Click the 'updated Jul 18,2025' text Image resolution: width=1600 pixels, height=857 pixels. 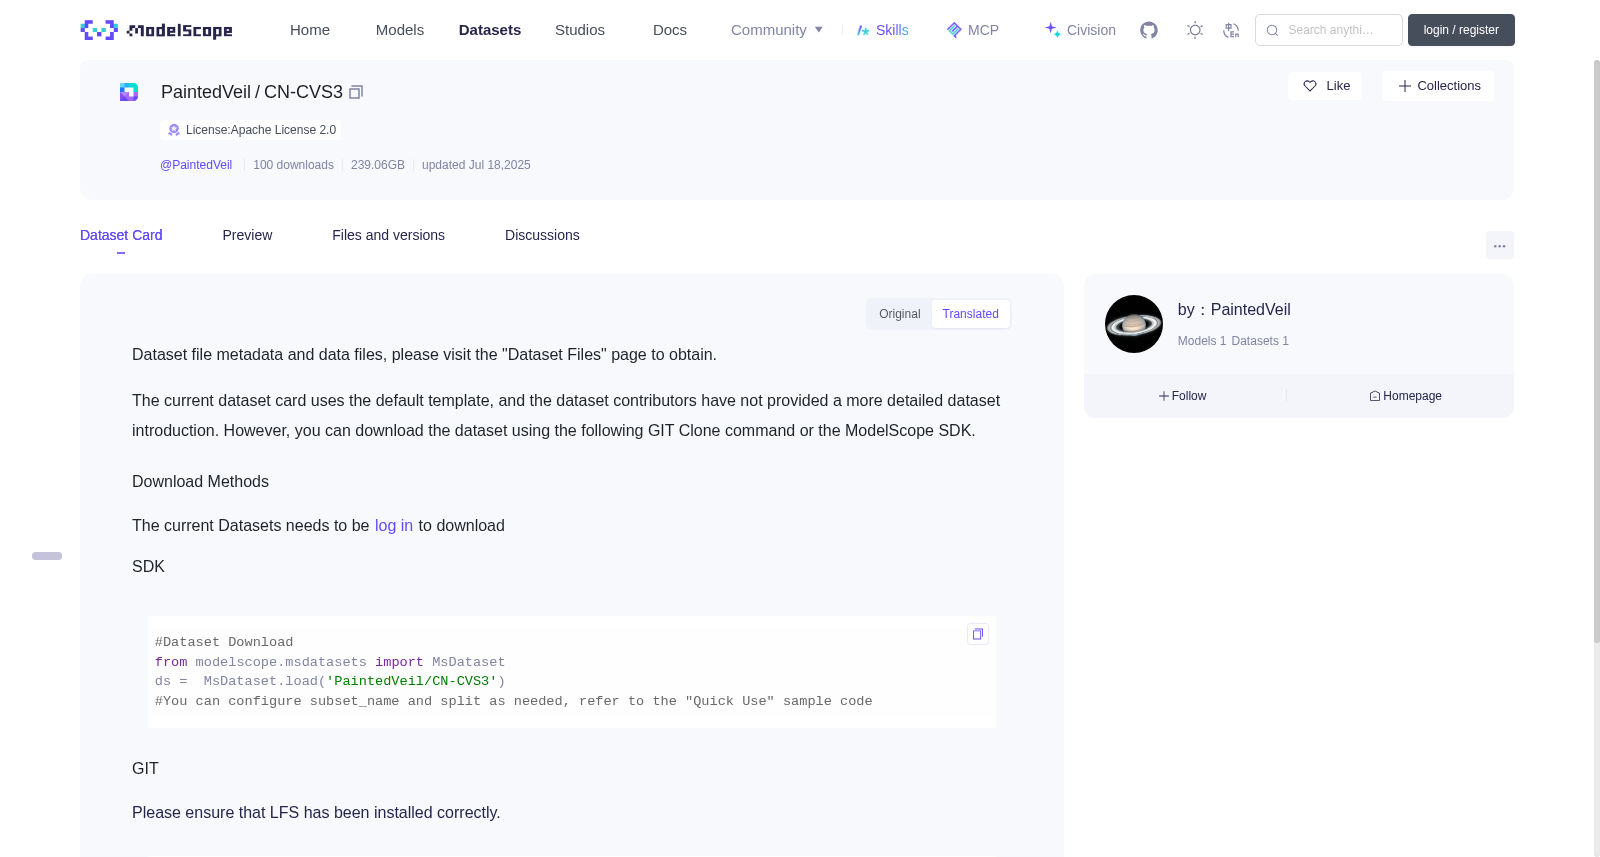(476, 165)
